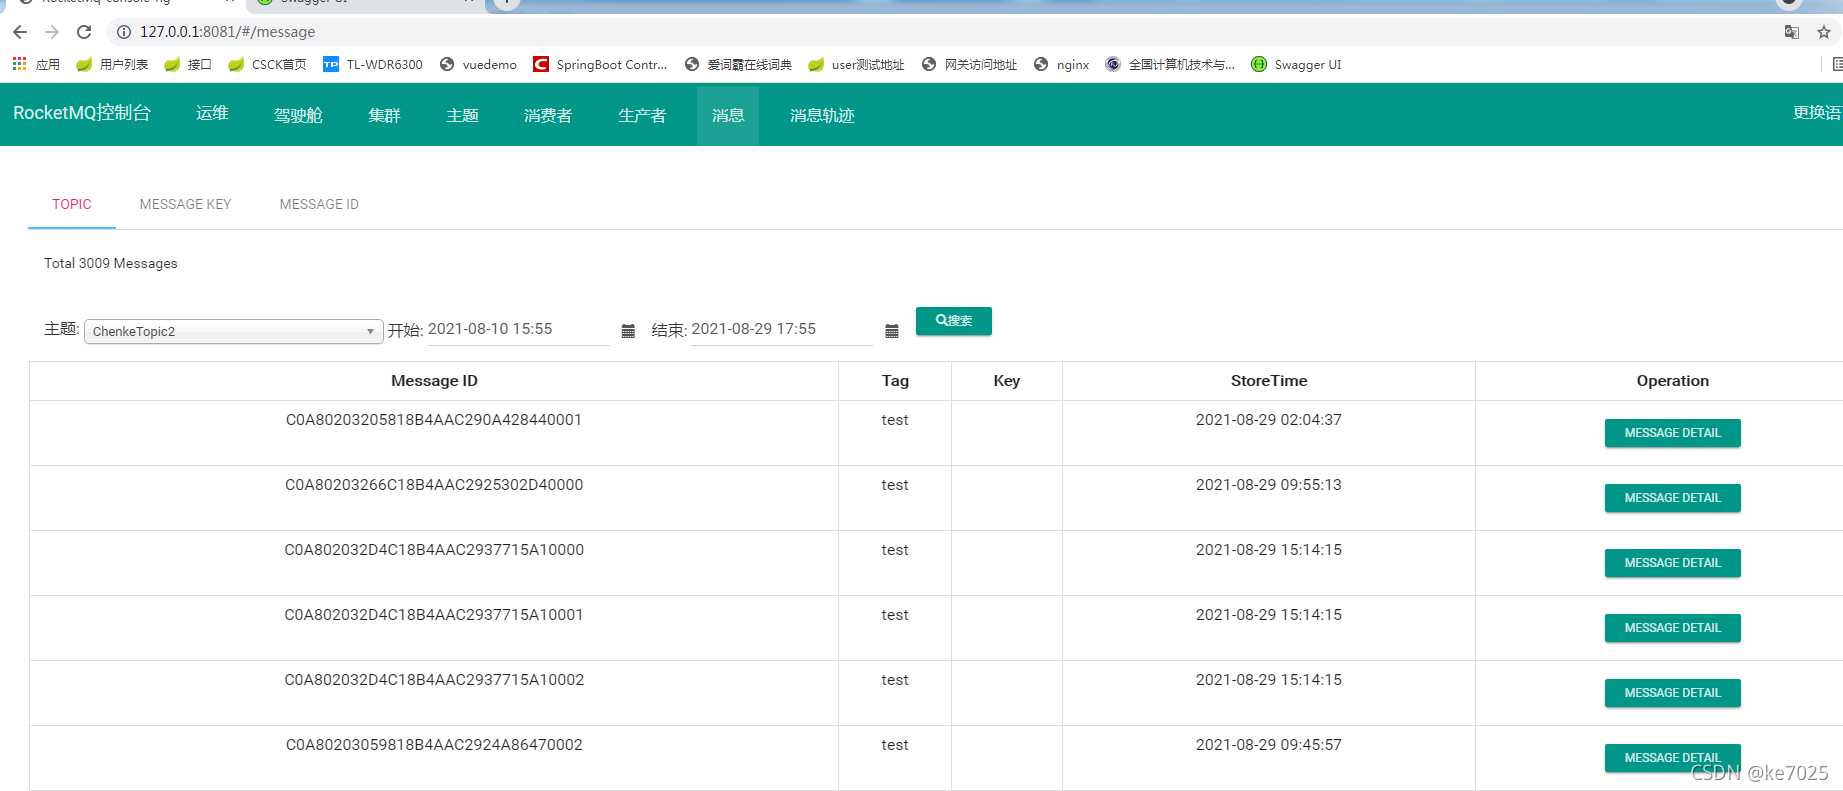Click the site info icon in address bar
Screen dimensions: 1843x791
124,32
